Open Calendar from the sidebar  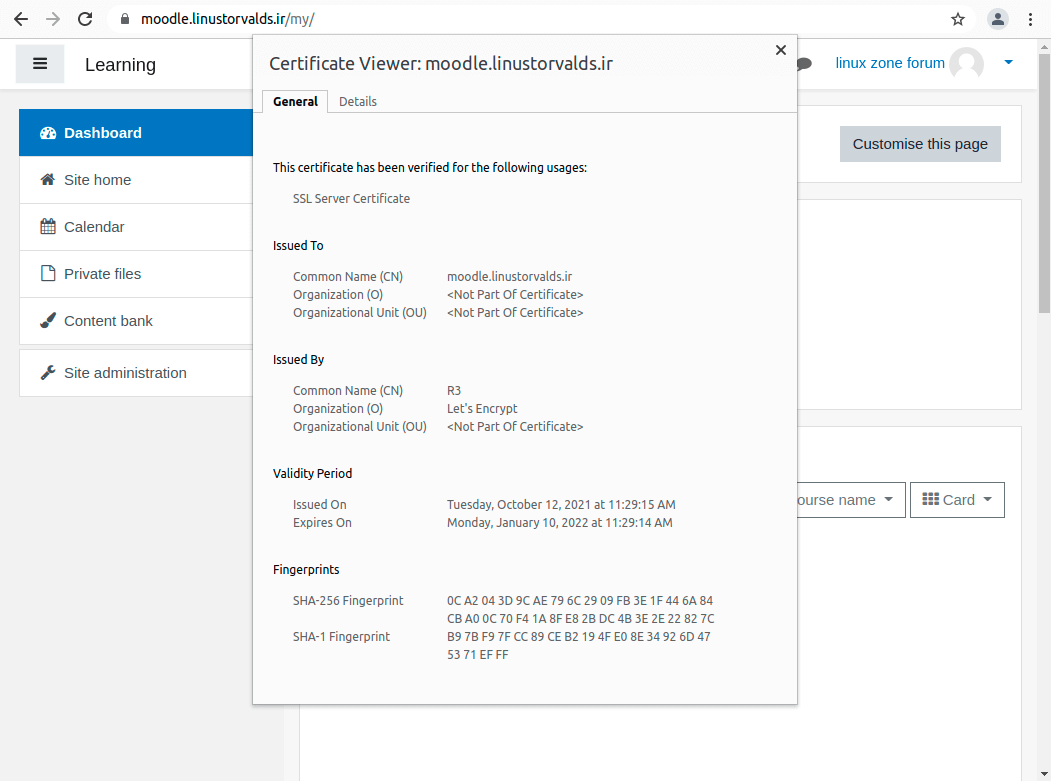[136, 227]
